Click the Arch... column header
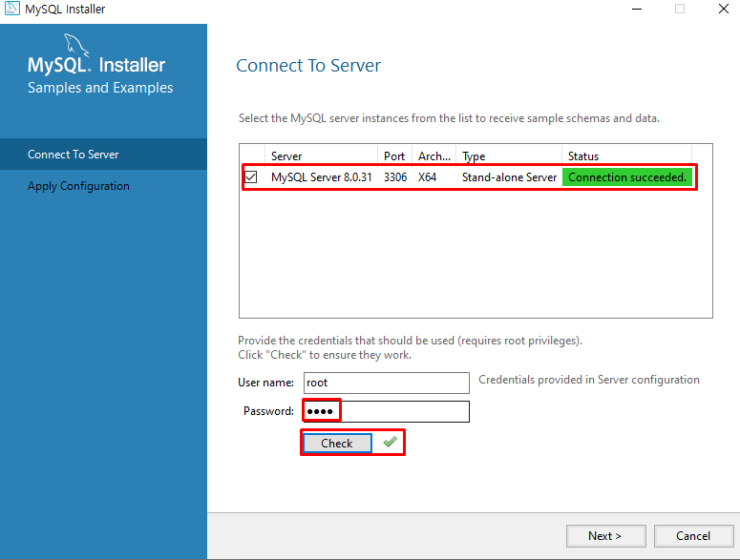740x560 pixels. pyautogui.click(x=434, y=156)
